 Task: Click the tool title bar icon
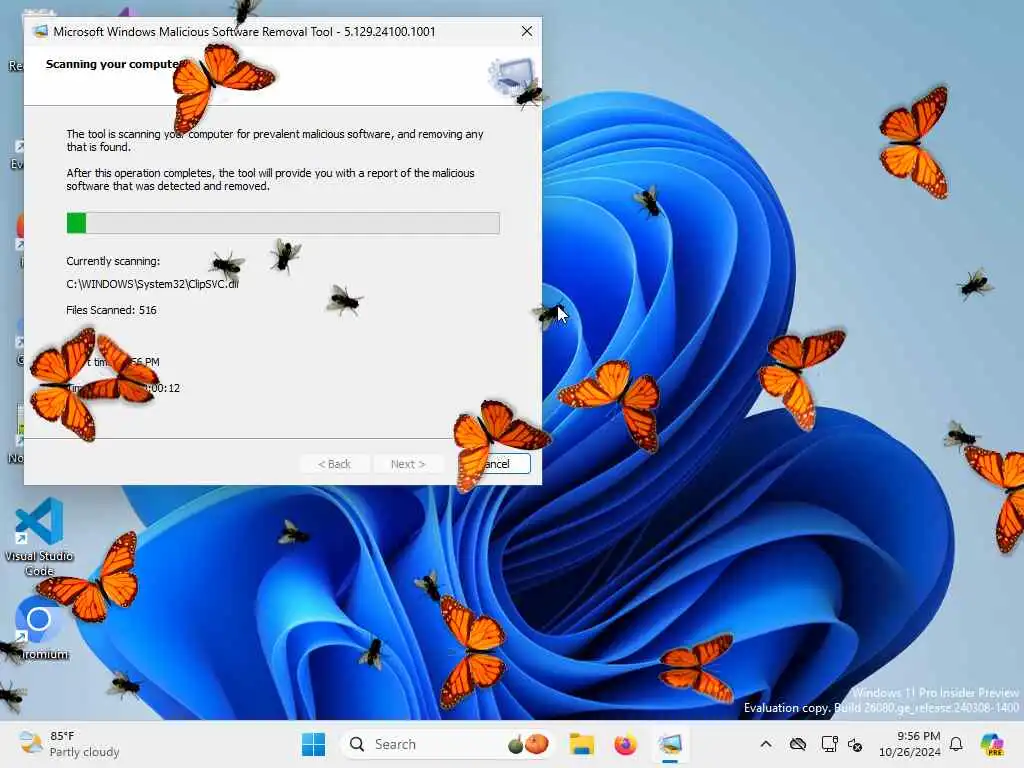click(40, 31)
